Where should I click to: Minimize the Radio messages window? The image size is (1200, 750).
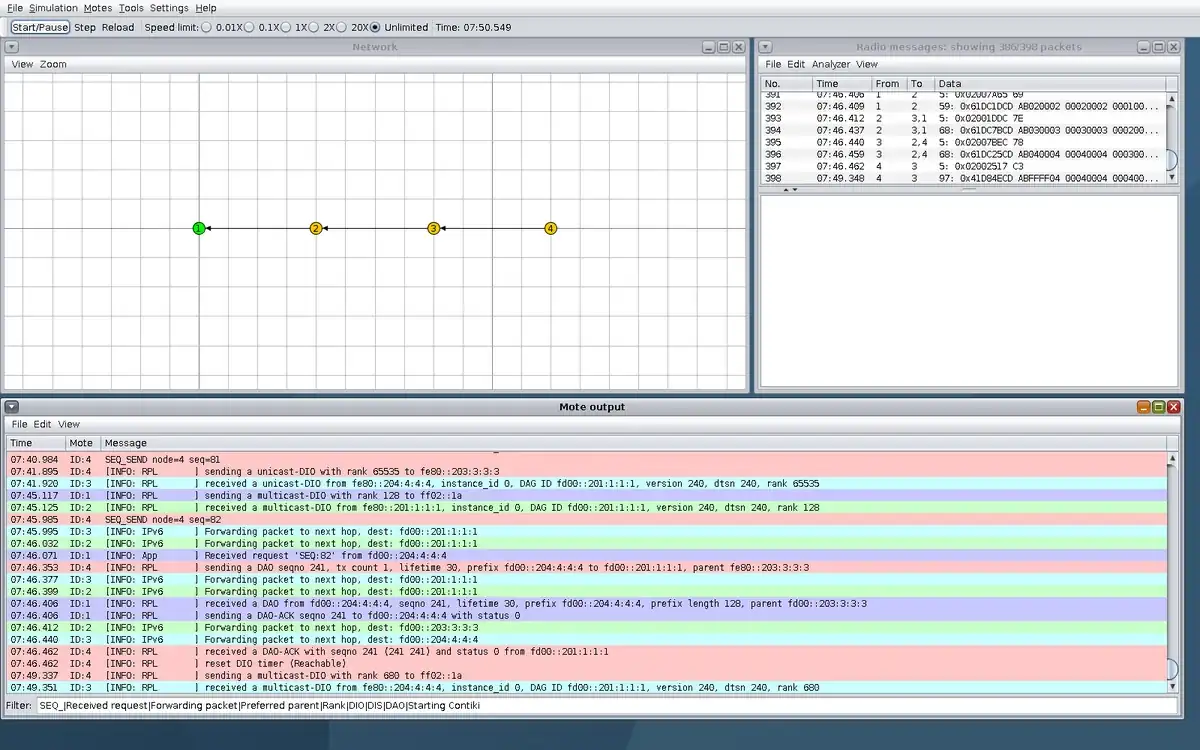point(1145,47)
